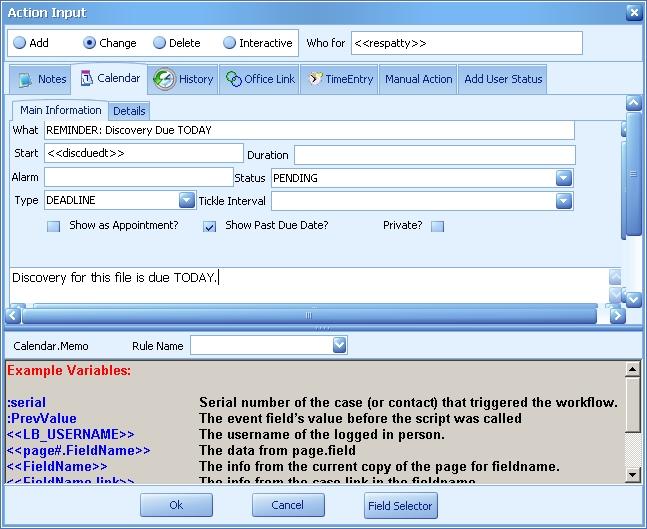Screen dimensions: 647x529
Task: Click the :PrevValue variable text
Action: [x=42, y=418]
